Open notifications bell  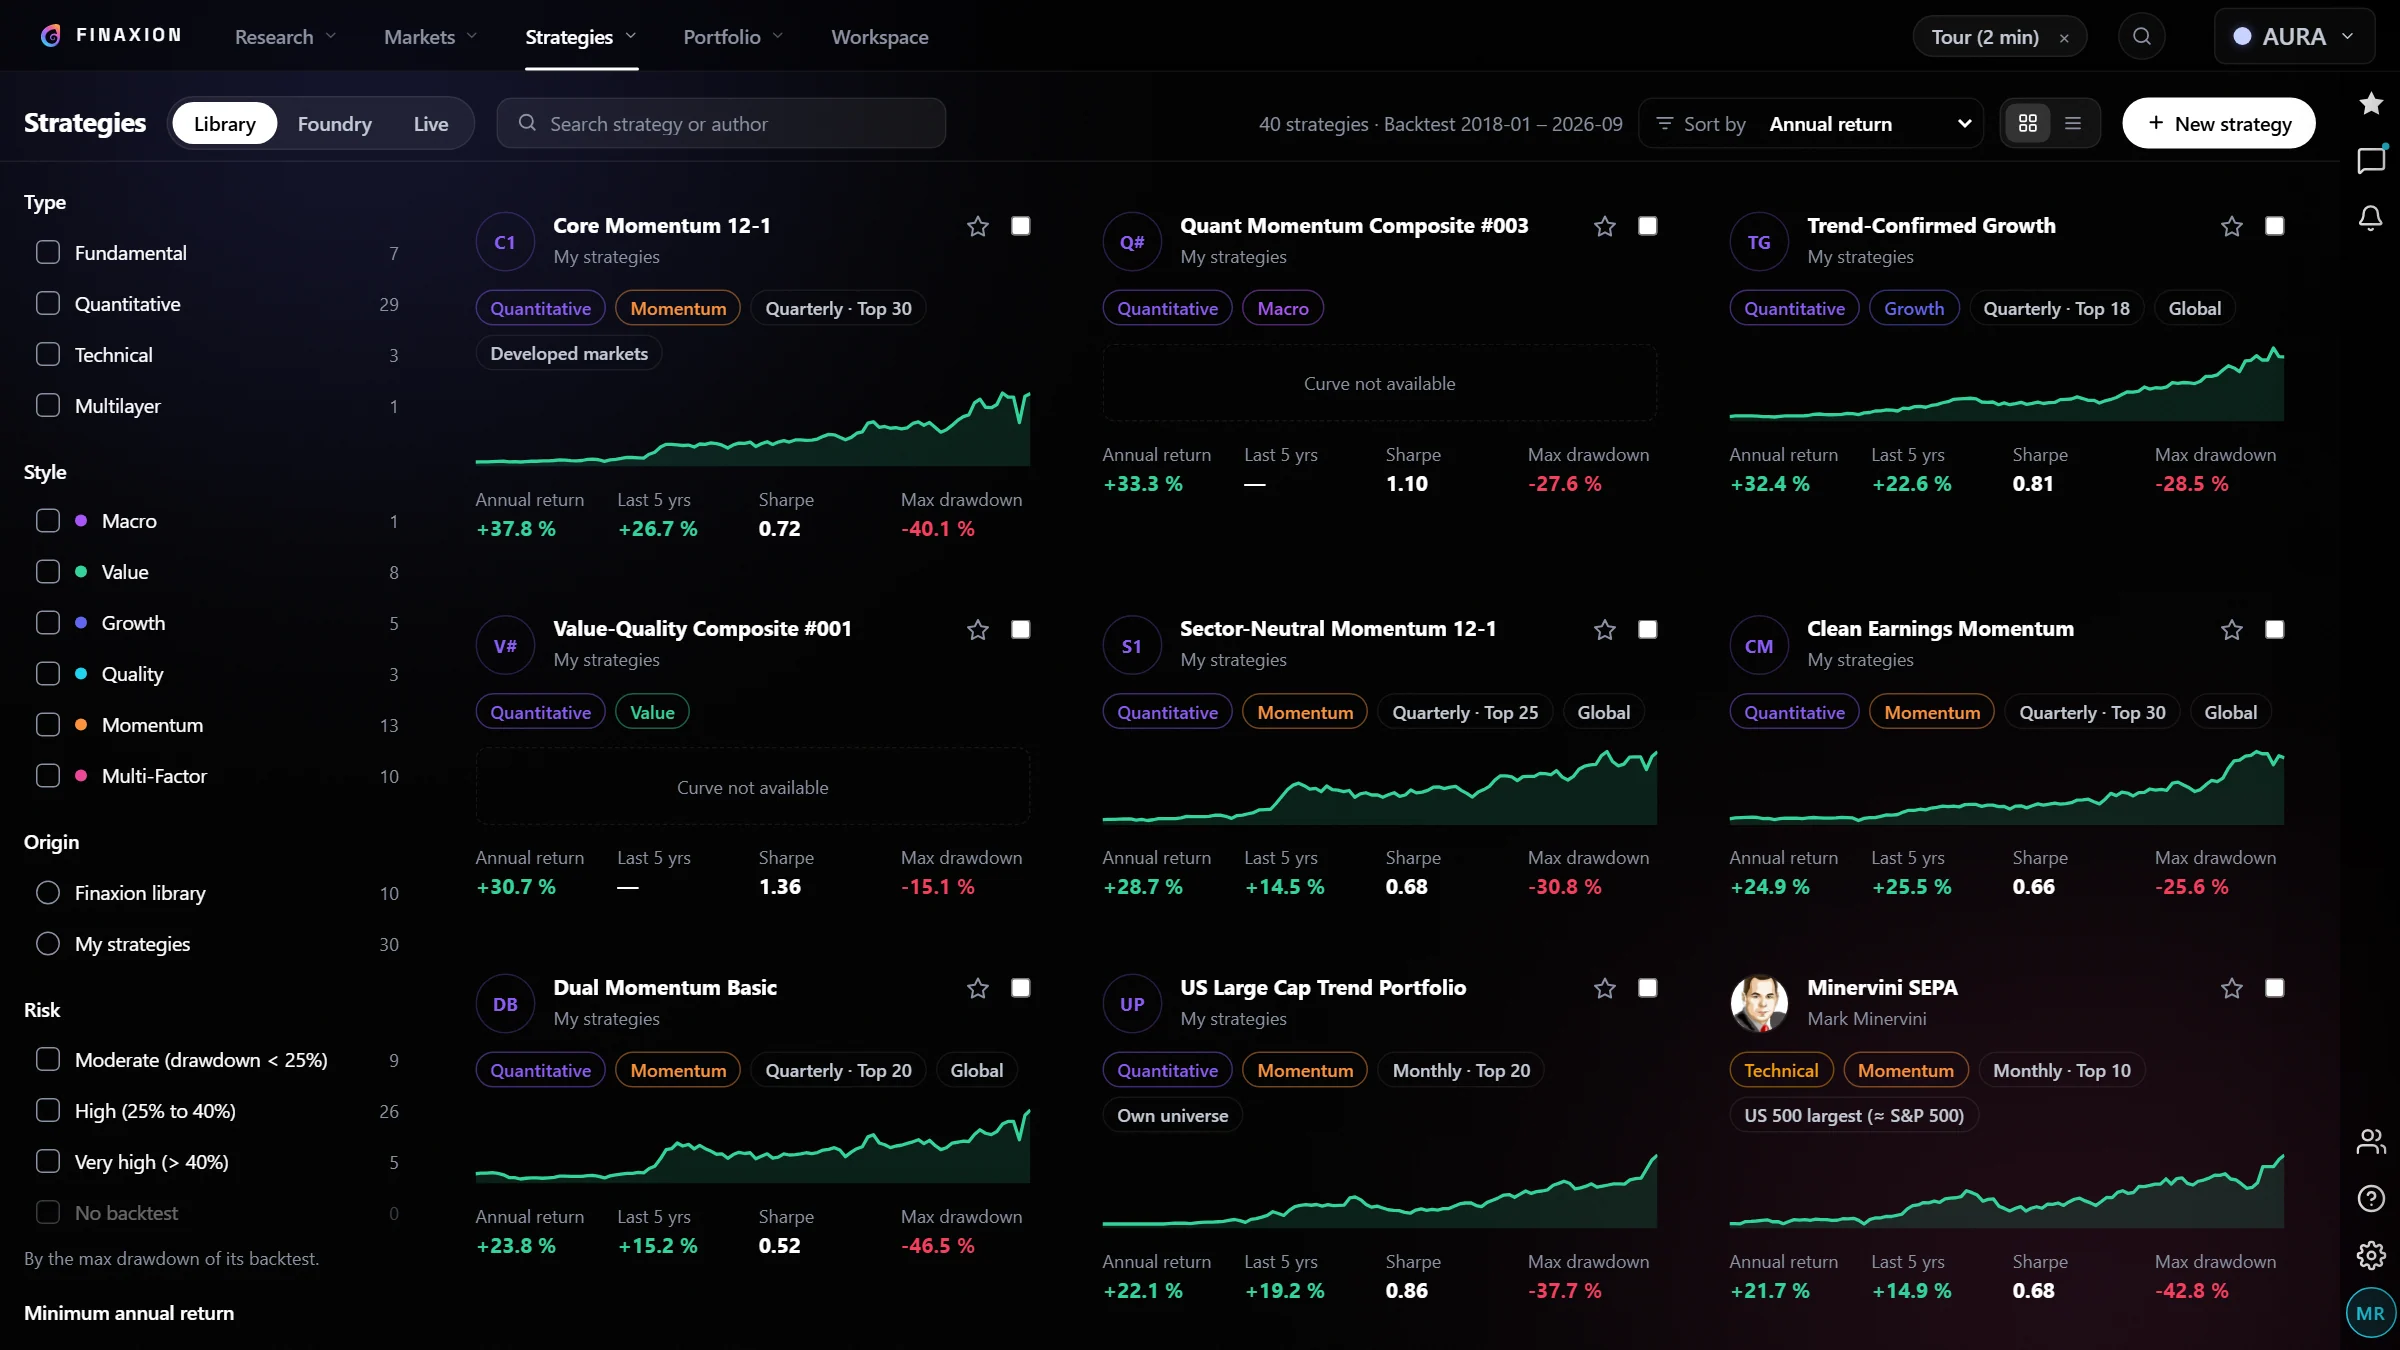(x=2370, y=217)
